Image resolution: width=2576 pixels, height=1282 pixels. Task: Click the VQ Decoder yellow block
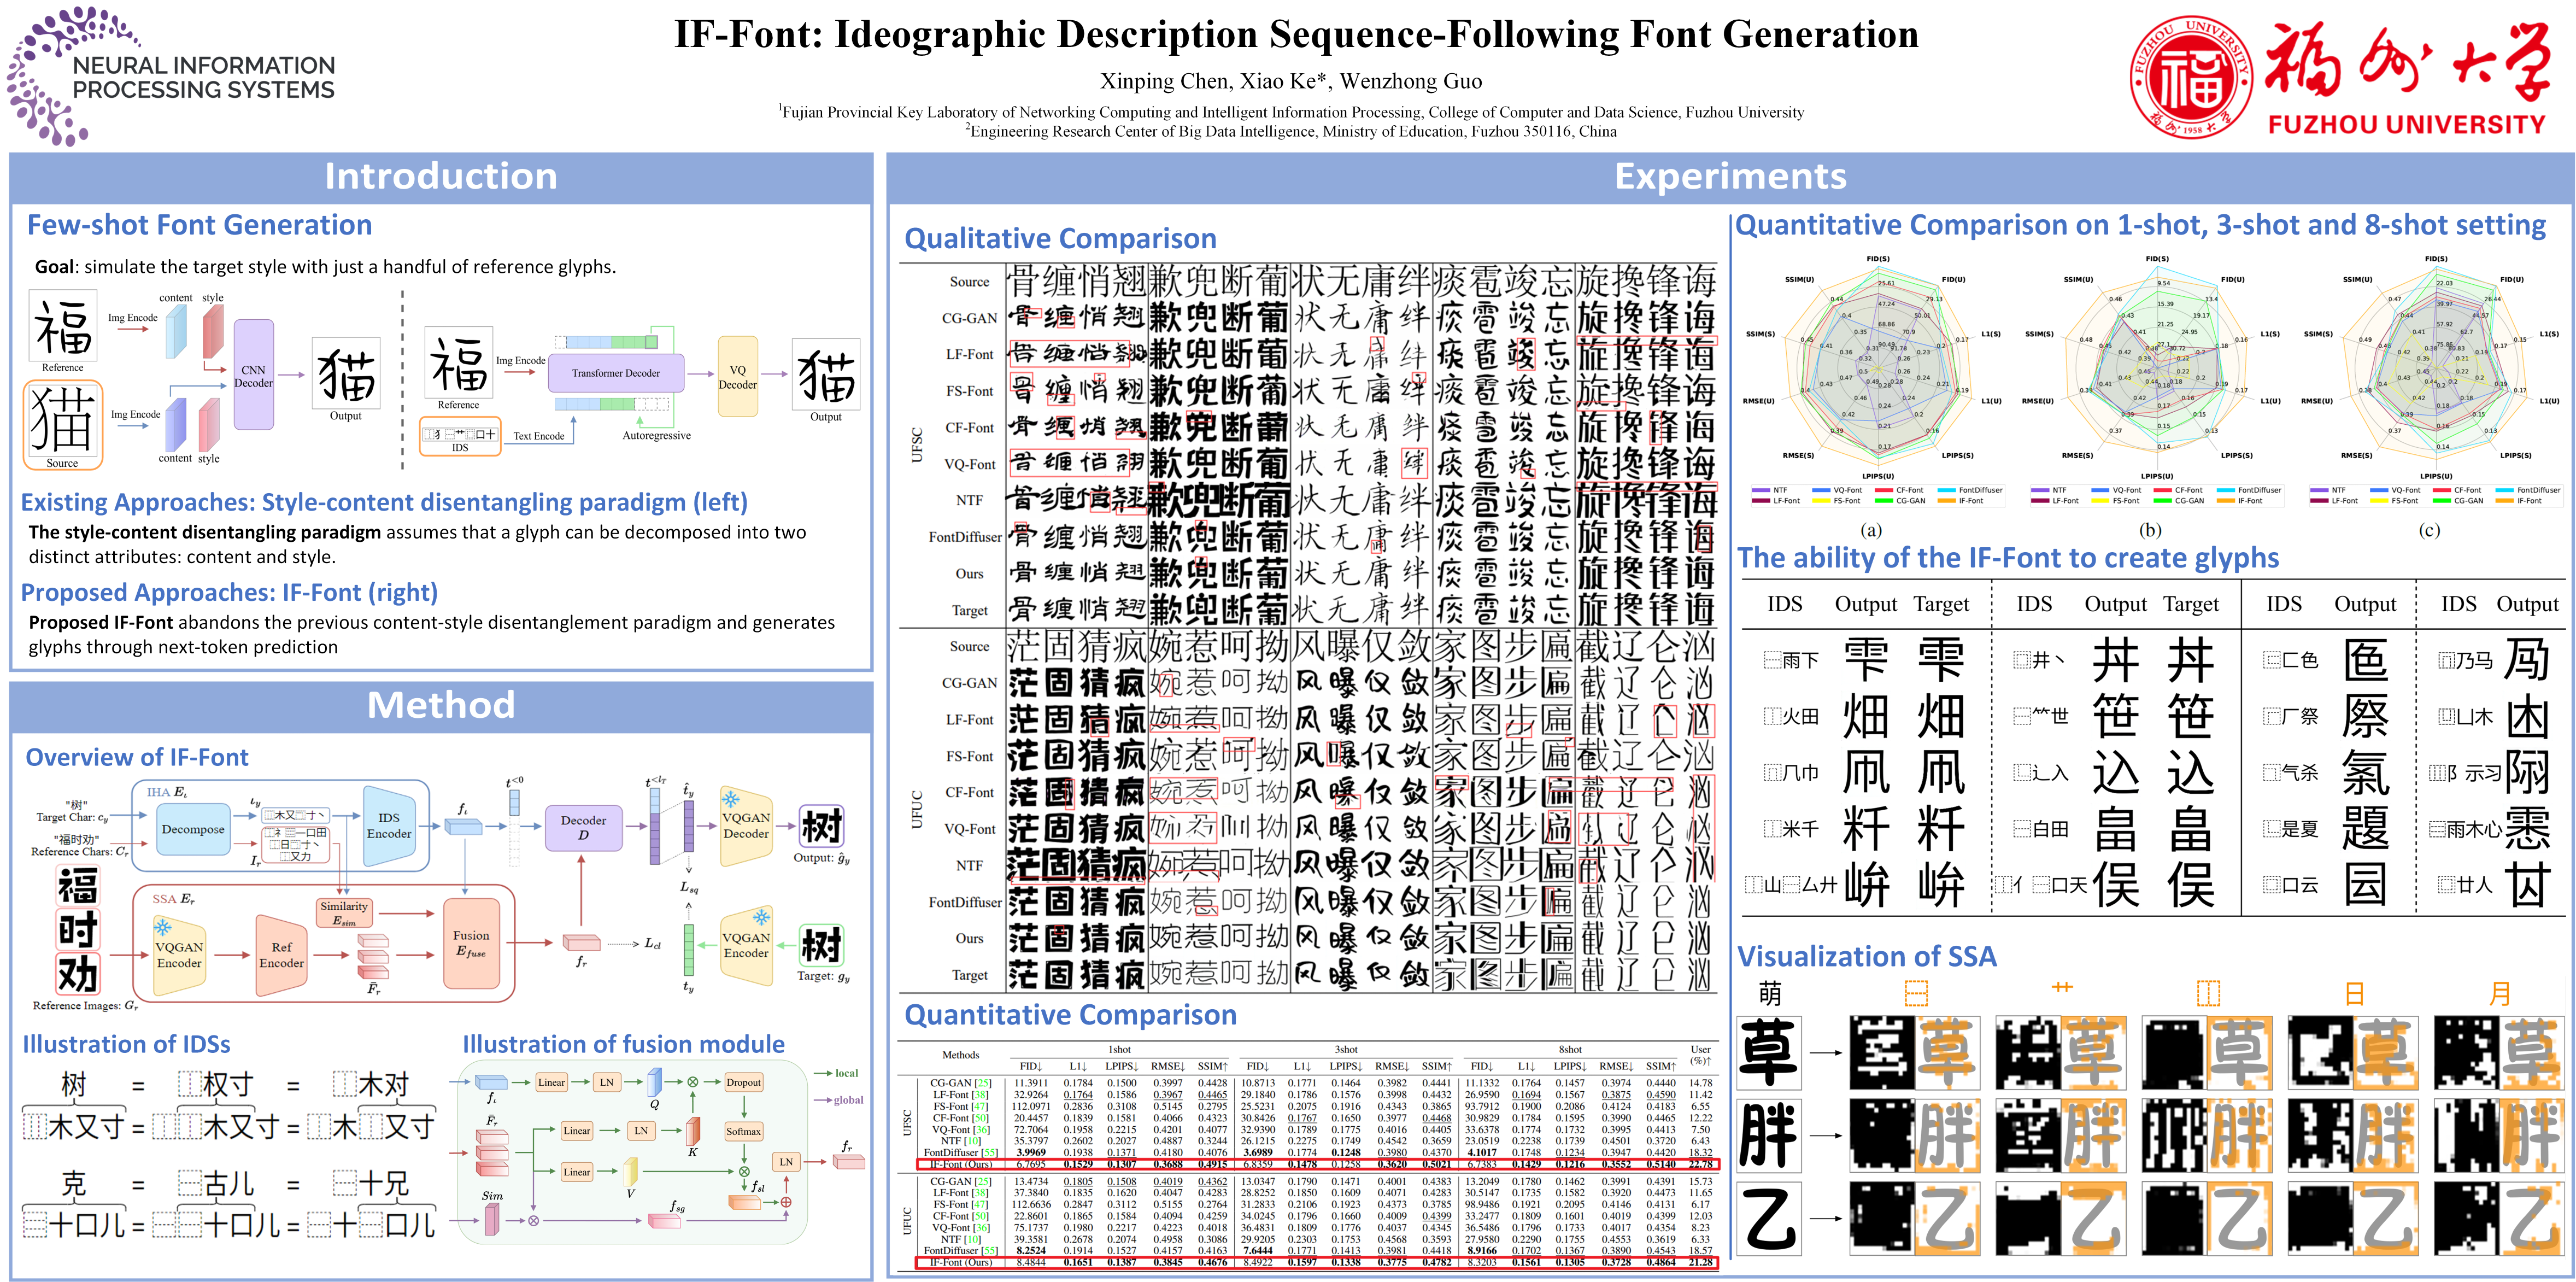pos(737,377)
